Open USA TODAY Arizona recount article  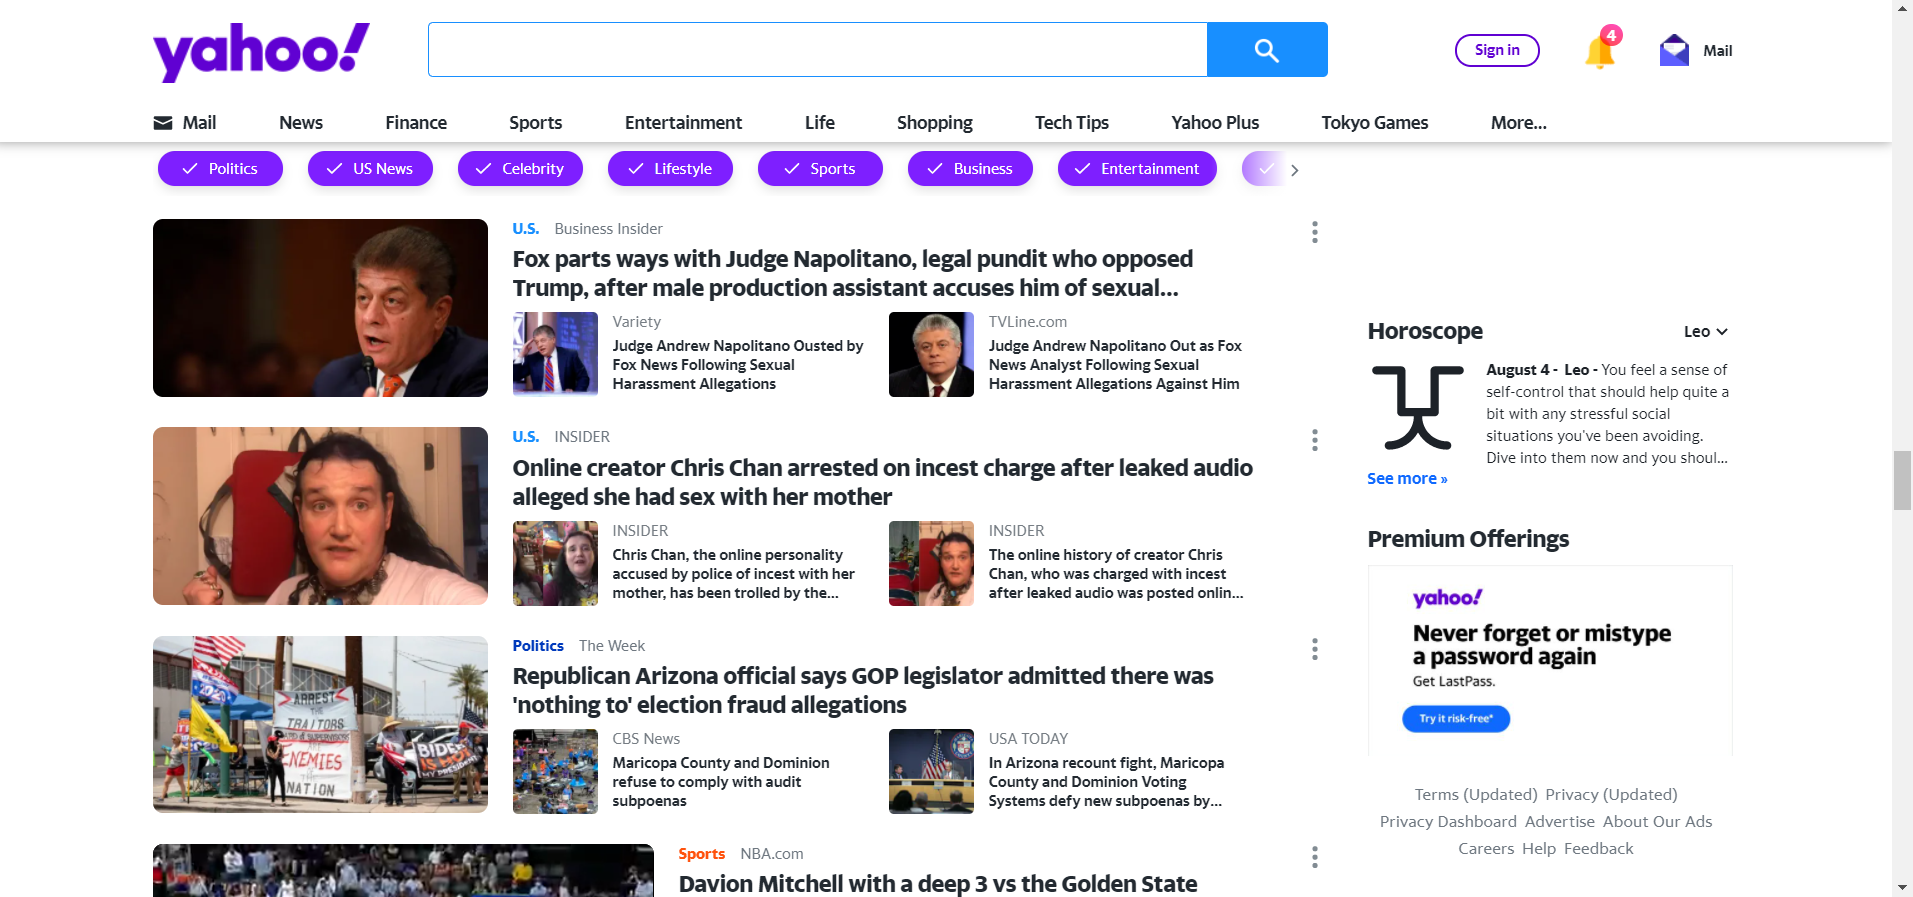pos(1106,782)
